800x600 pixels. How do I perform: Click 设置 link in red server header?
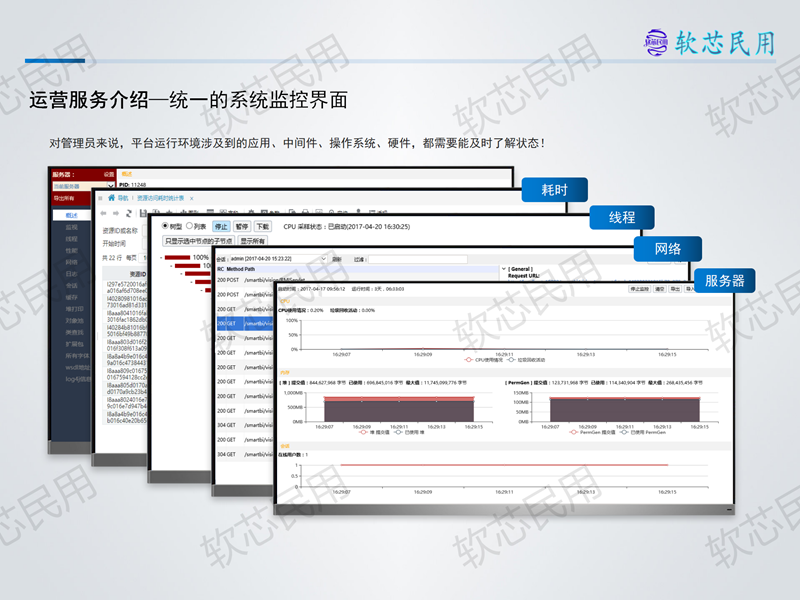tap(109, 174)
